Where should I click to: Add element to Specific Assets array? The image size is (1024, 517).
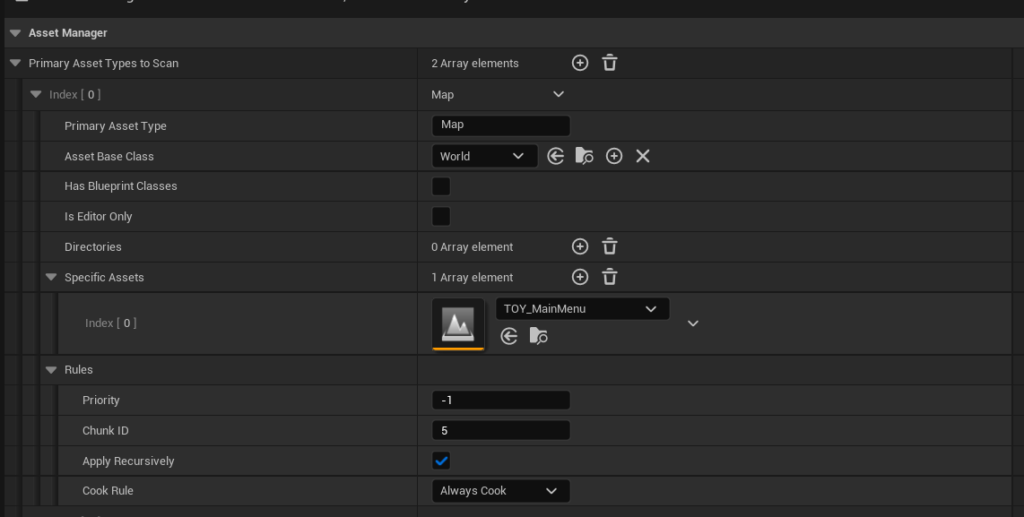click(580, 277)
